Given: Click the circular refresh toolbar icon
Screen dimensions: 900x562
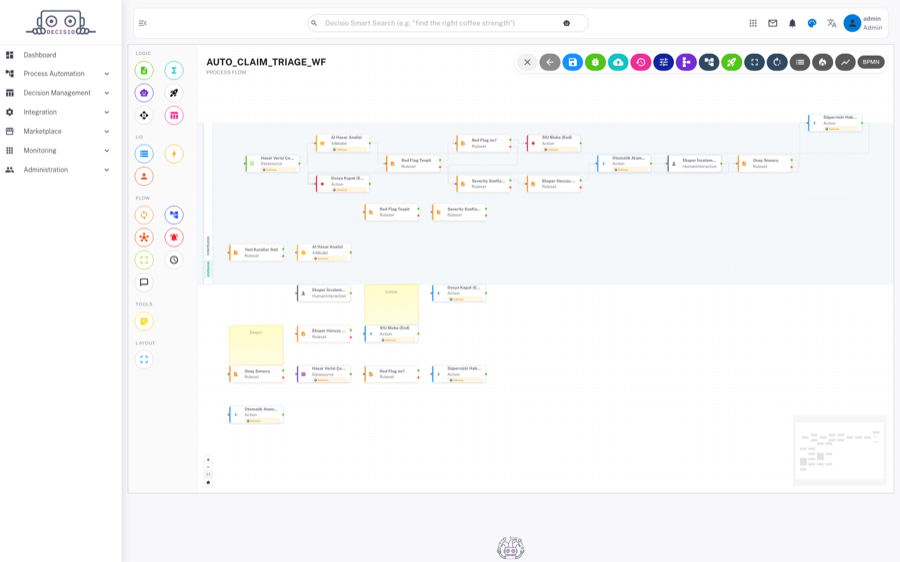Looking at the screenshot, I should point(777,62).
